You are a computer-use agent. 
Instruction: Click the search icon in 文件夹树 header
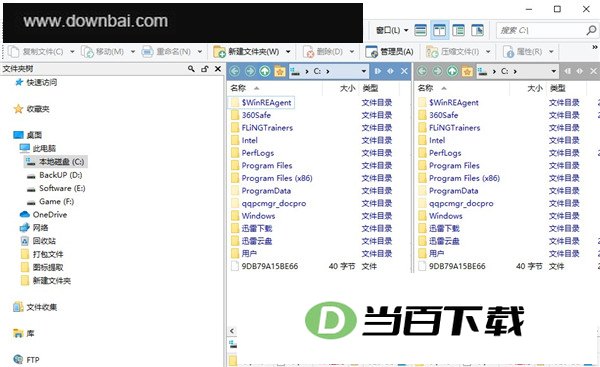pos(191,69)
